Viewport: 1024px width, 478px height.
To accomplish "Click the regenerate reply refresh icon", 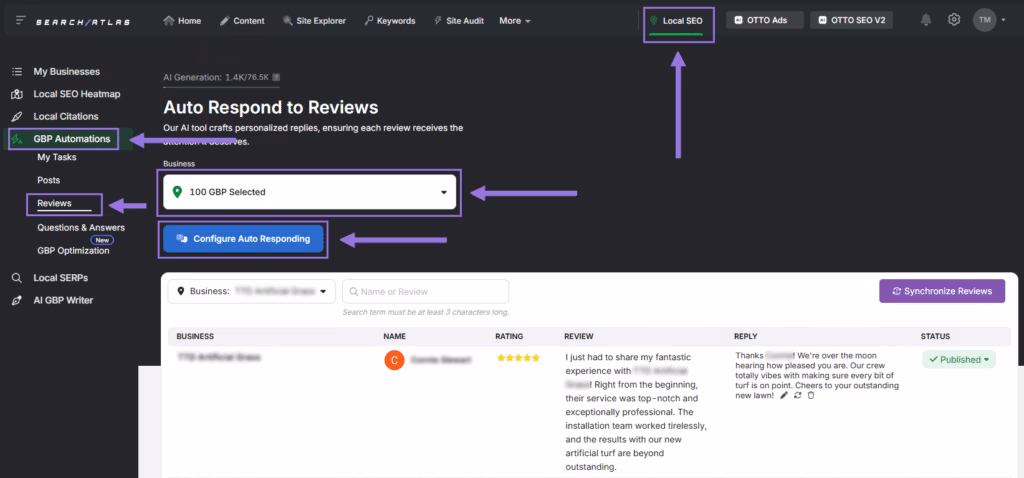I will [797, 395].
